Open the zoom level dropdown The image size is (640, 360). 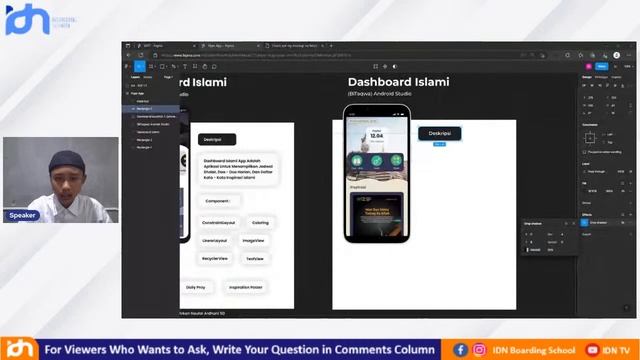click(x=628, y=67)
